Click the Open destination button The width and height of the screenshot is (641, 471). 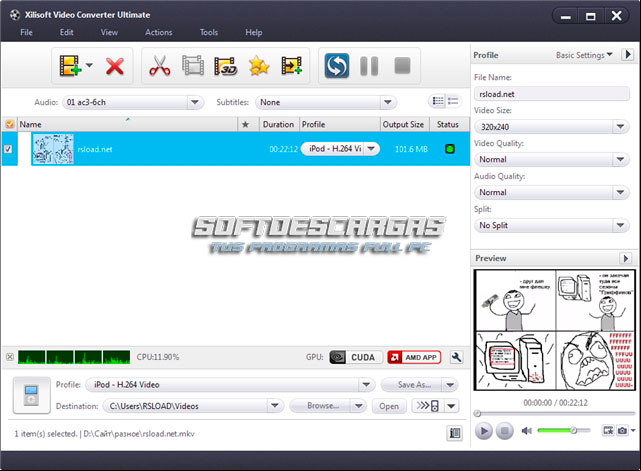tap(389, 406)
